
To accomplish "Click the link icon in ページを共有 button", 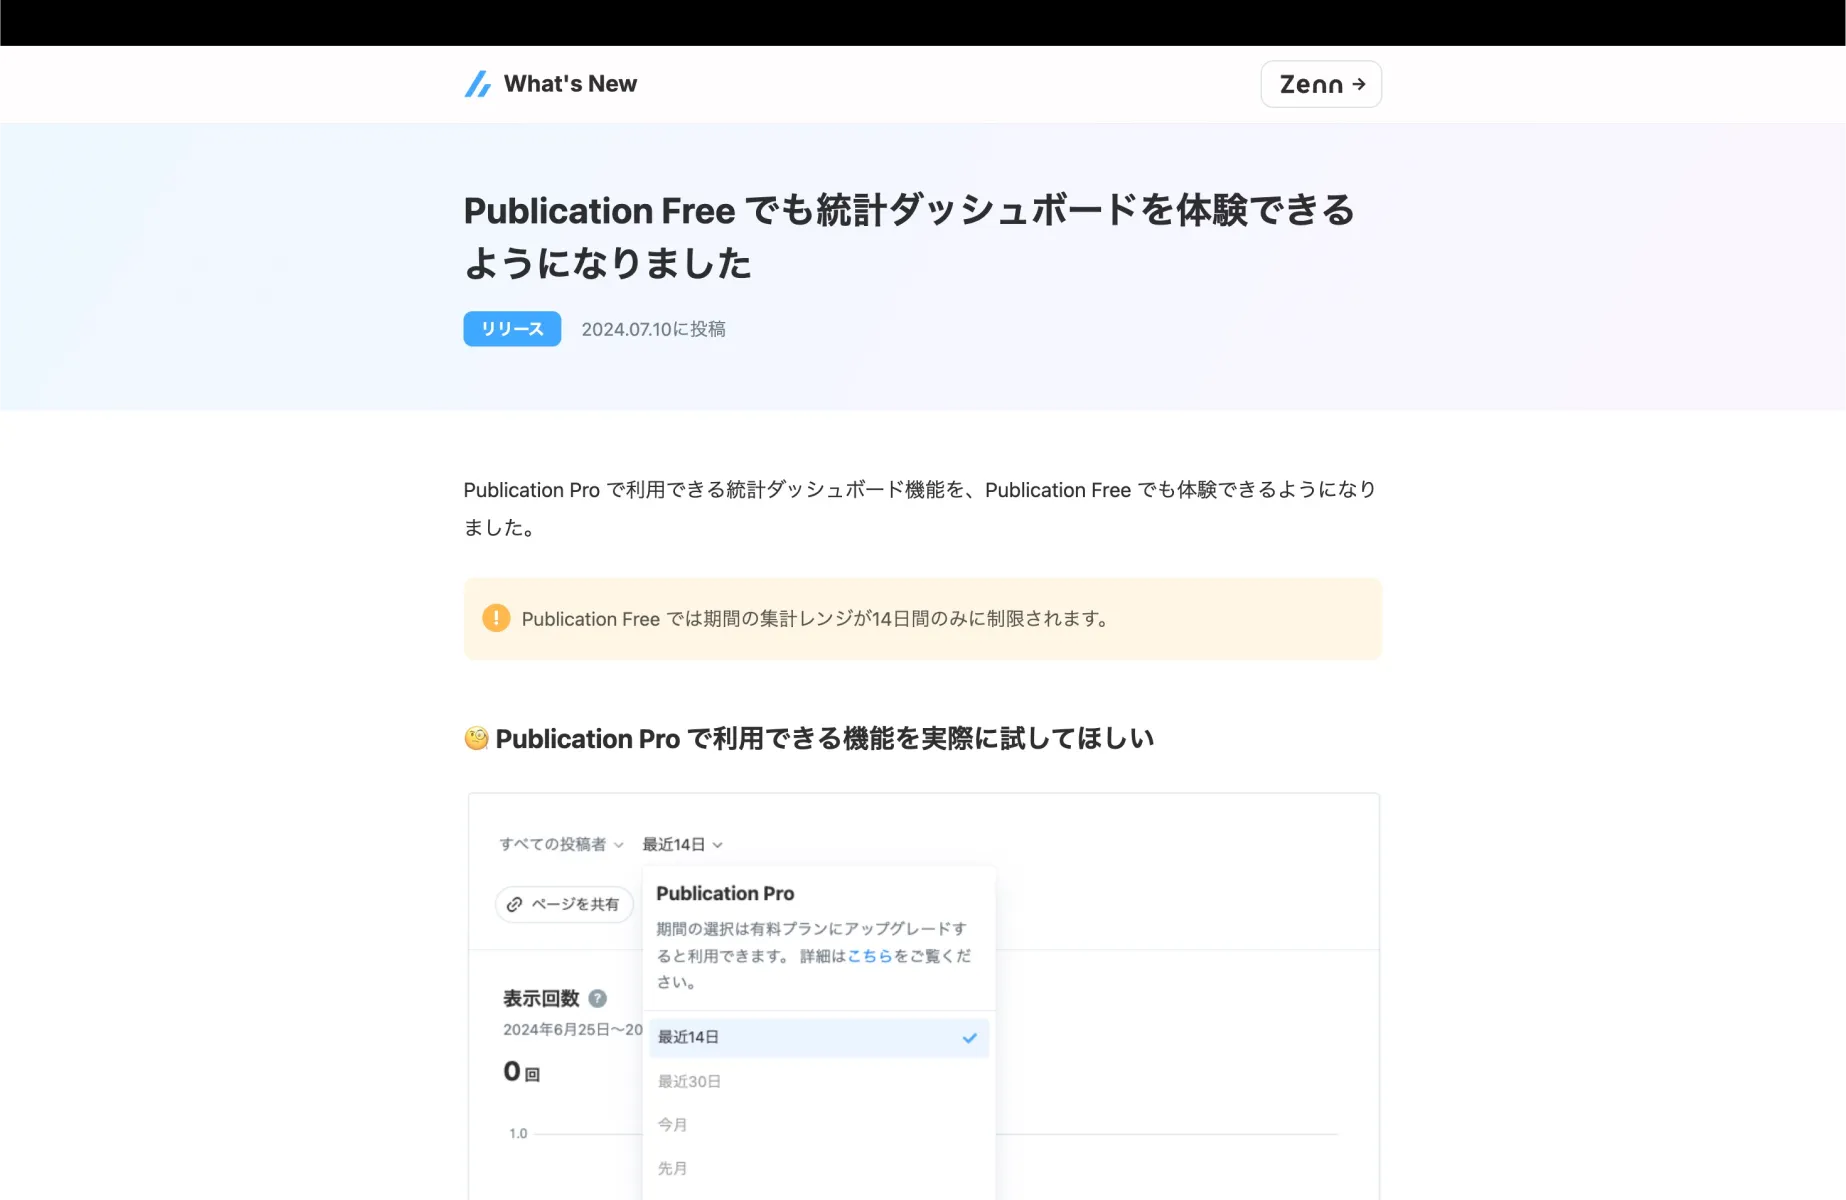I will pos(514,904).
